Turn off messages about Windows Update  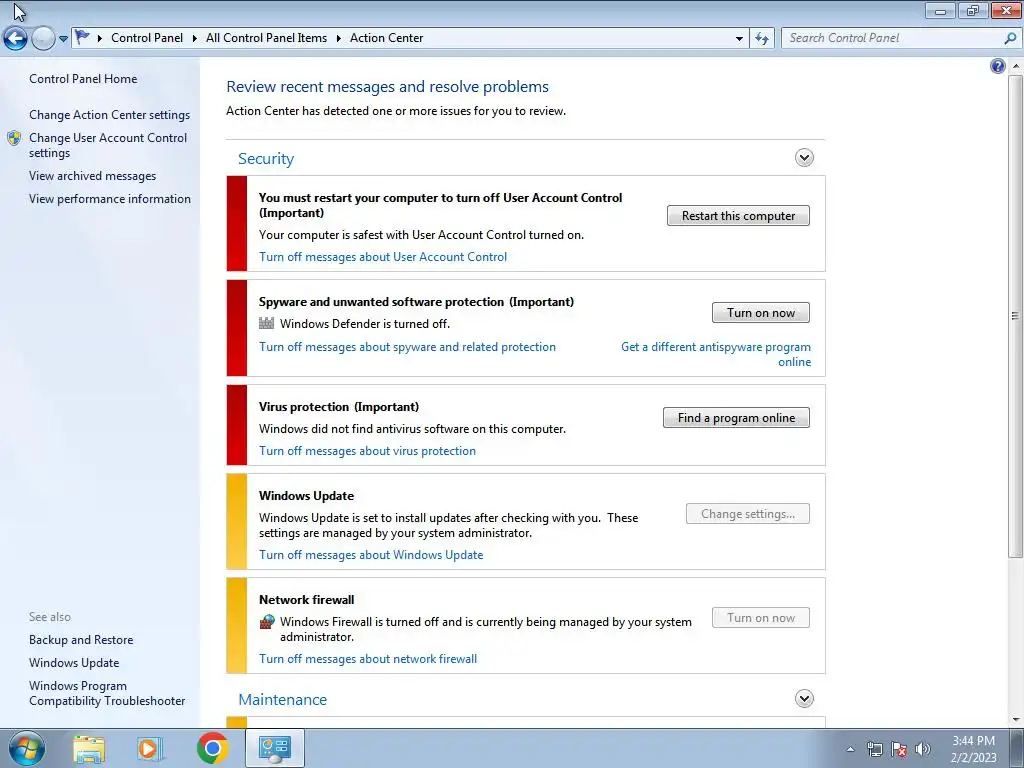(371, 554)
